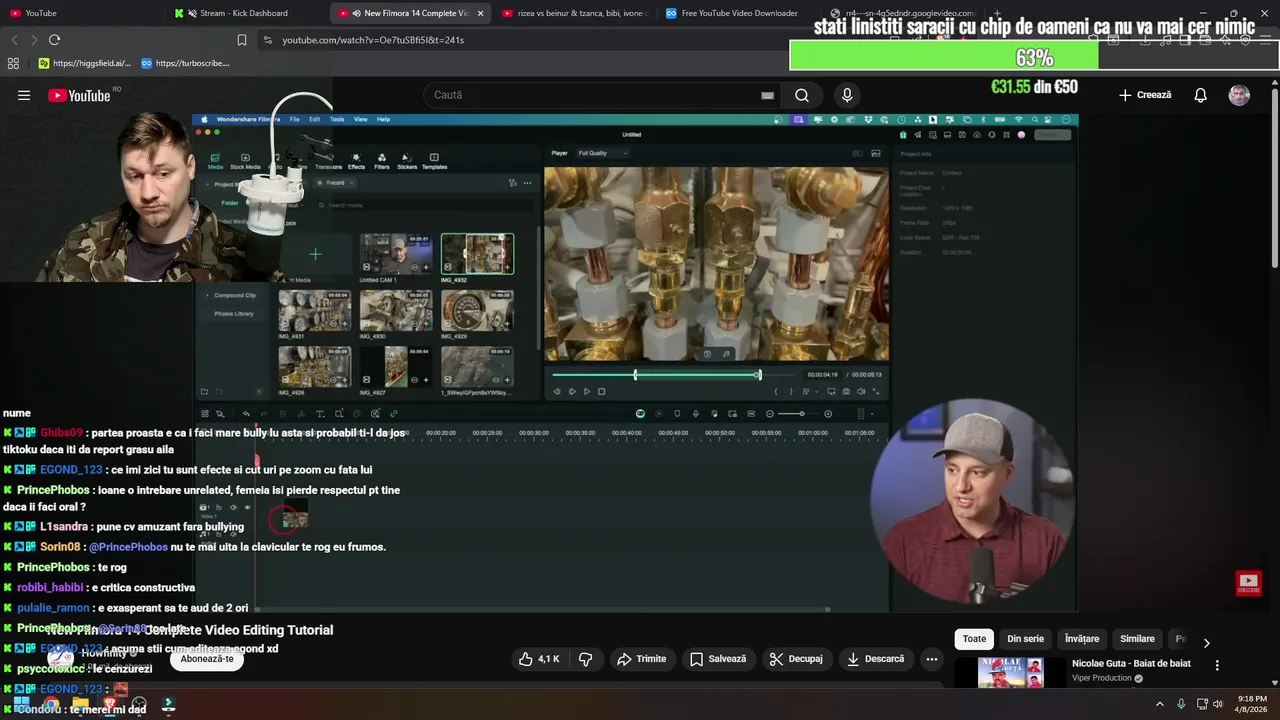The width and height of the screenshot is (1280, 720).
Task: Click the Filmora media filter icon
Action: [x=512, y=183]
